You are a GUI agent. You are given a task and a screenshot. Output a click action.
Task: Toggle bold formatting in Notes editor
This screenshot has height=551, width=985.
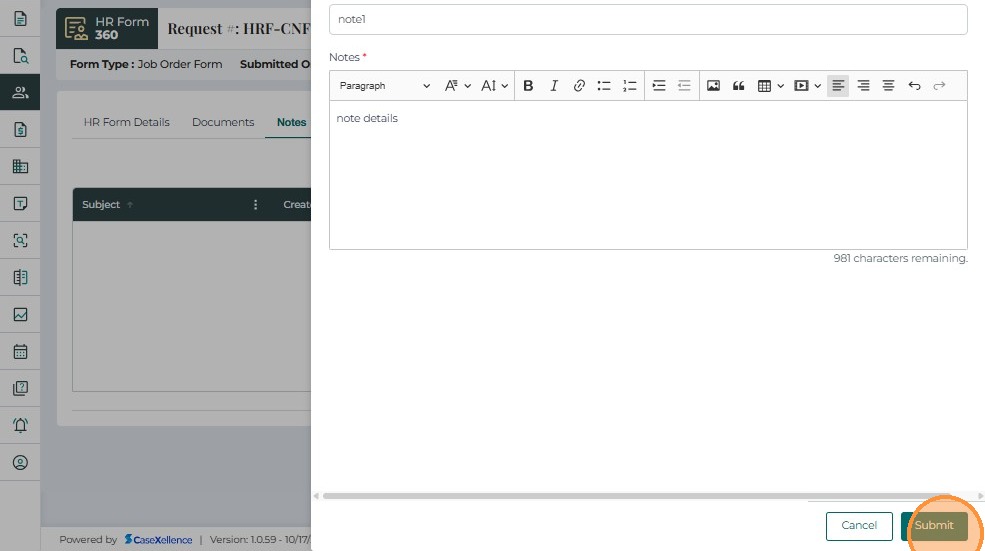tap(528, 85)
